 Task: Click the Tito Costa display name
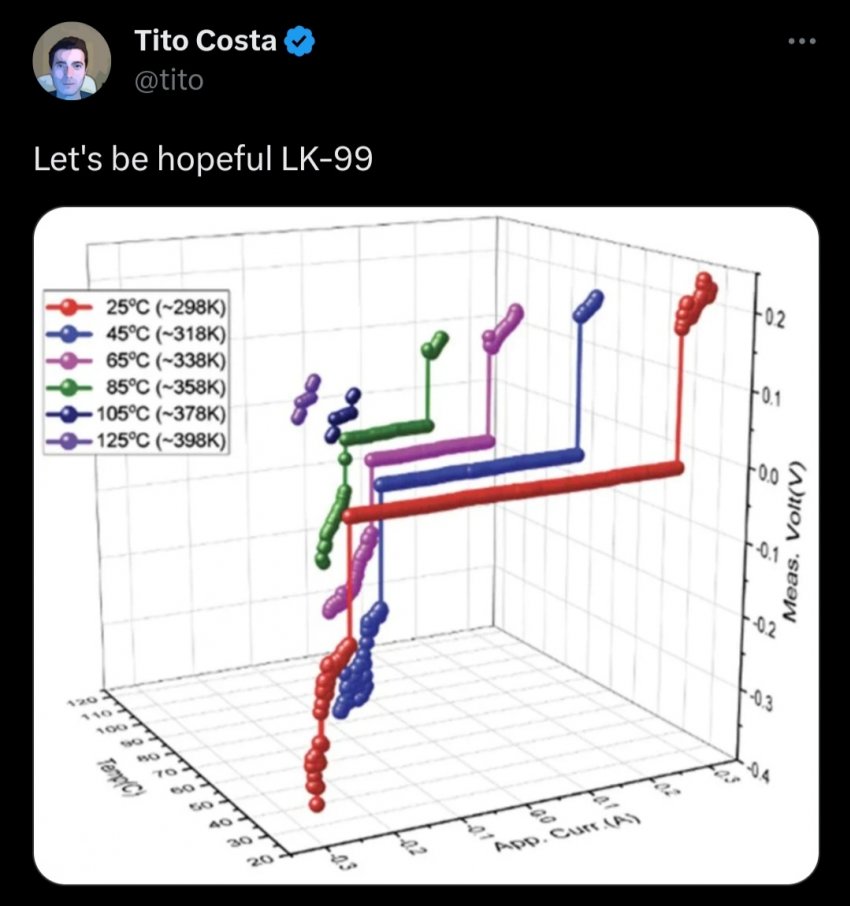(206, 42)
